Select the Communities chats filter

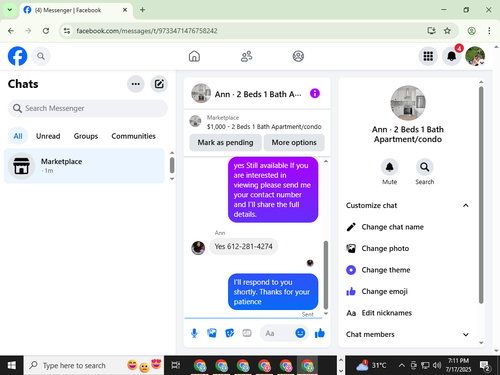coord(133,136)
